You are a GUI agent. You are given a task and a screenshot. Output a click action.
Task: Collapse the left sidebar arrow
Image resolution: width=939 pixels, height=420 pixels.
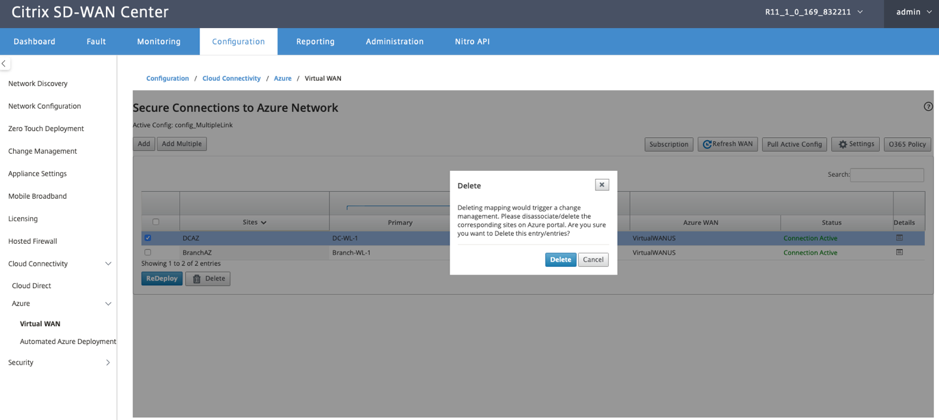[x=4, y=63]
